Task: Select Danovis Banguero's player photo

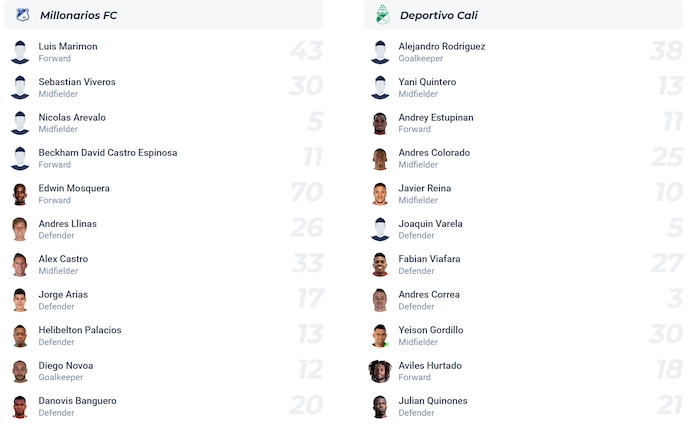Action: tap(20, 406)
